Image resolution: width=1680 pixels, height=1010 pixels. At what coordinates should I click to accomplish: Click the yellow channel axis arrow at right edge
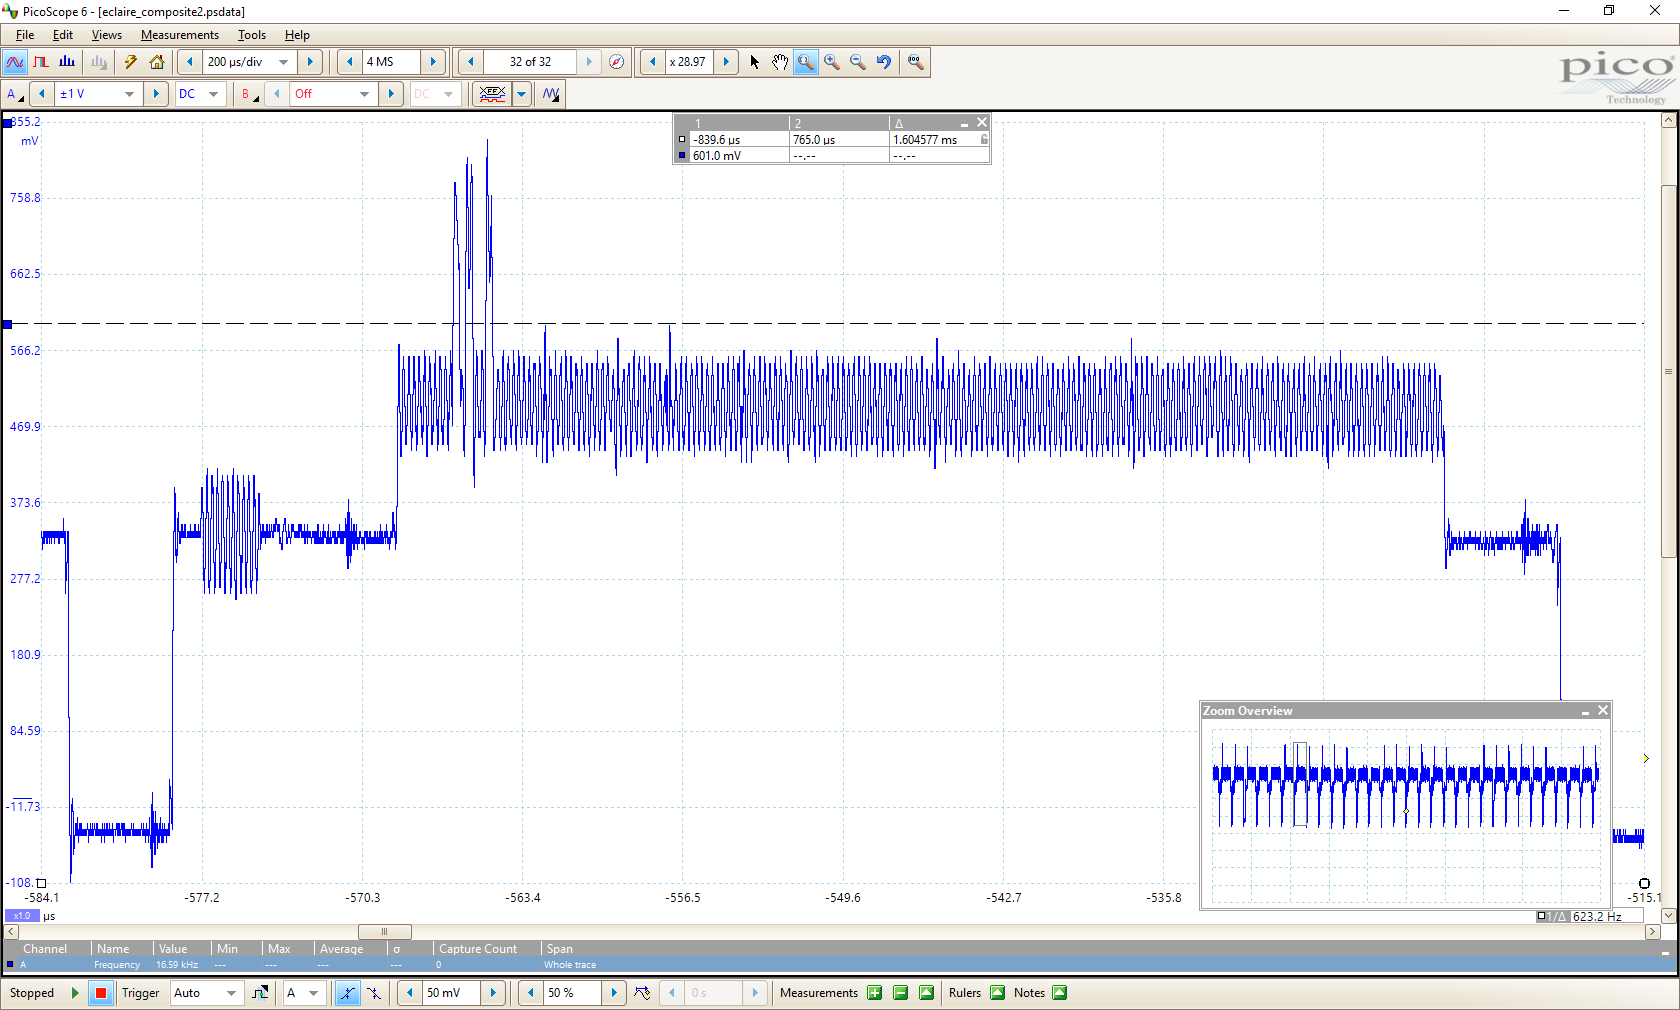[1646, 758]
